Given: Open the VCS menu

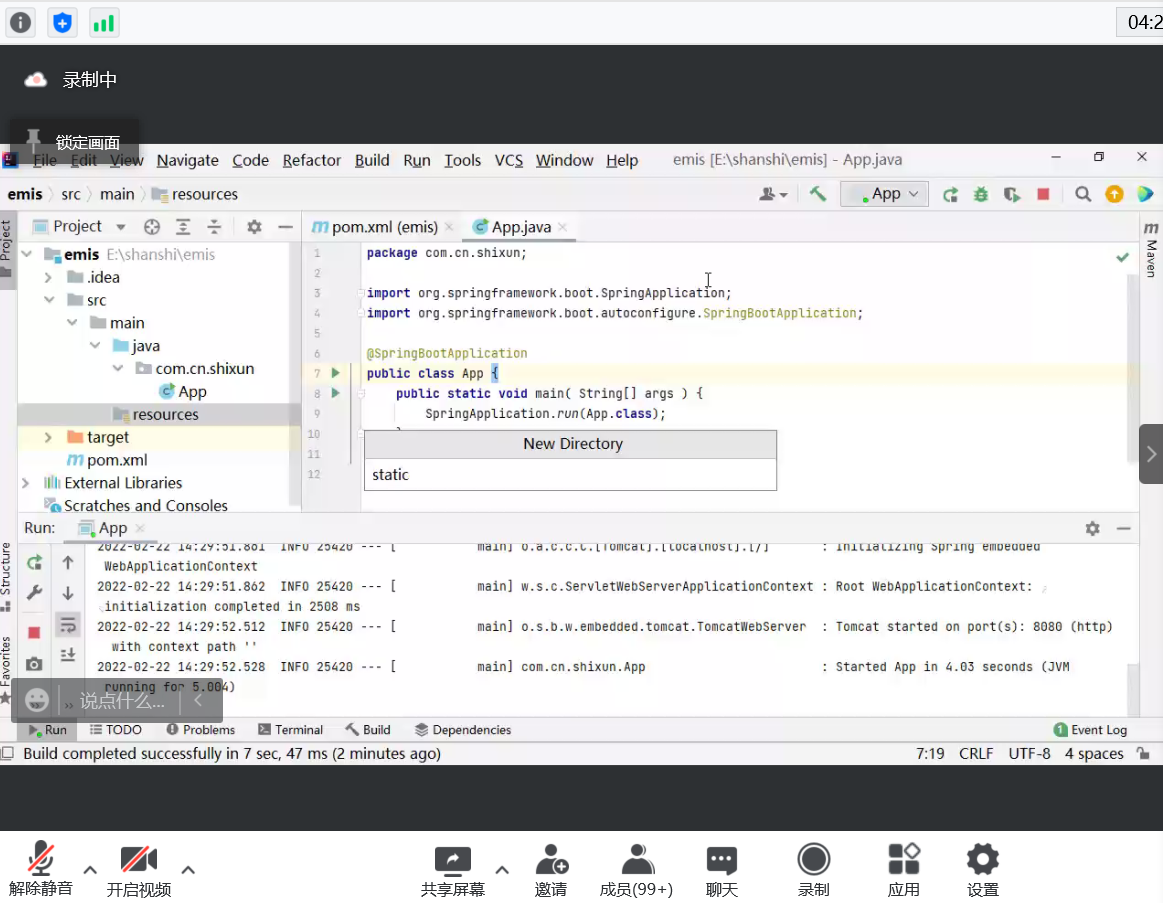Looking at the screenshot, I should click(509, 160).
